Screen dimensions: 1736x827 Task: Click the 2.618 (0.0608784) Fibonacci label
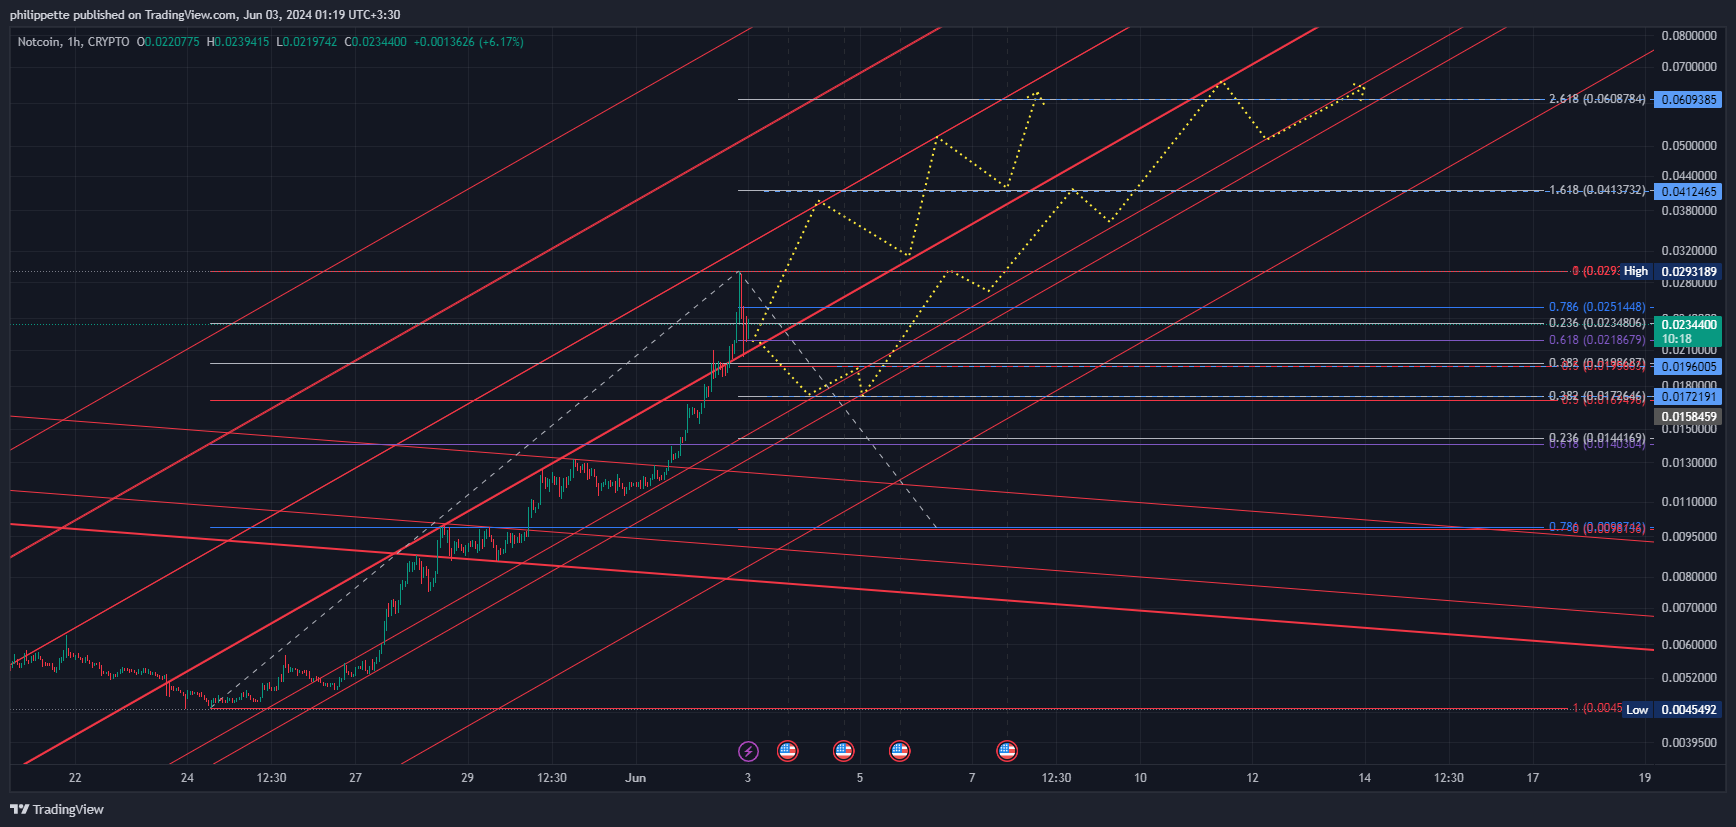point(1596,99)
